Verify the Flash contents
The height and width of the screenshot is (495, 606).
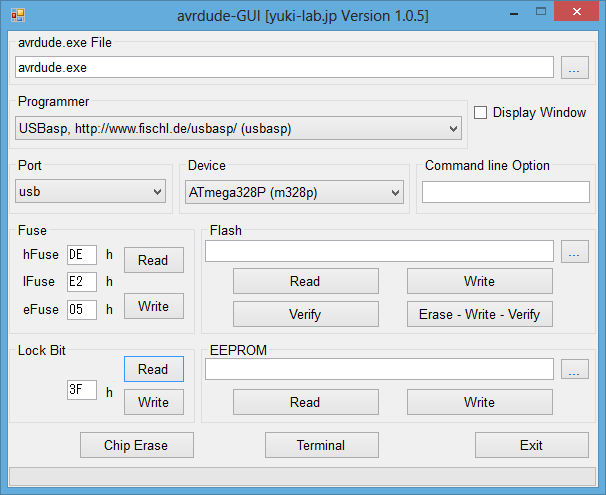pos(305,314)
